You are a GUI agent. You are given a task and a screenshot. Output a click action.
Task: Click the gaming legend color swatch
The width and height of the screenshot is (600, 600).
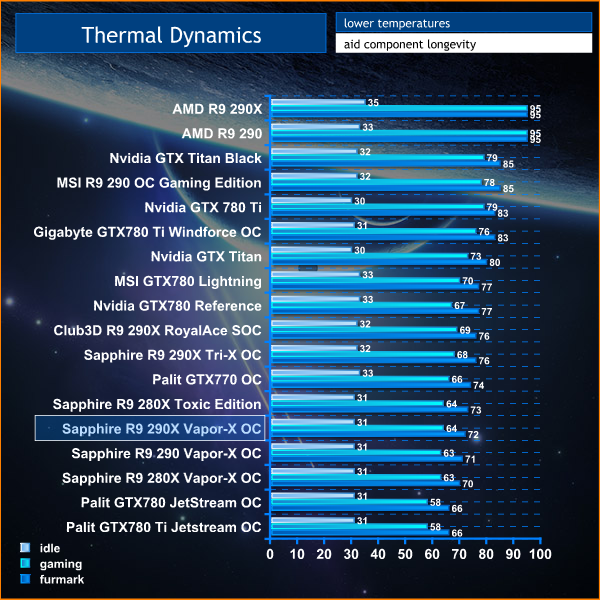click(25, 563)
